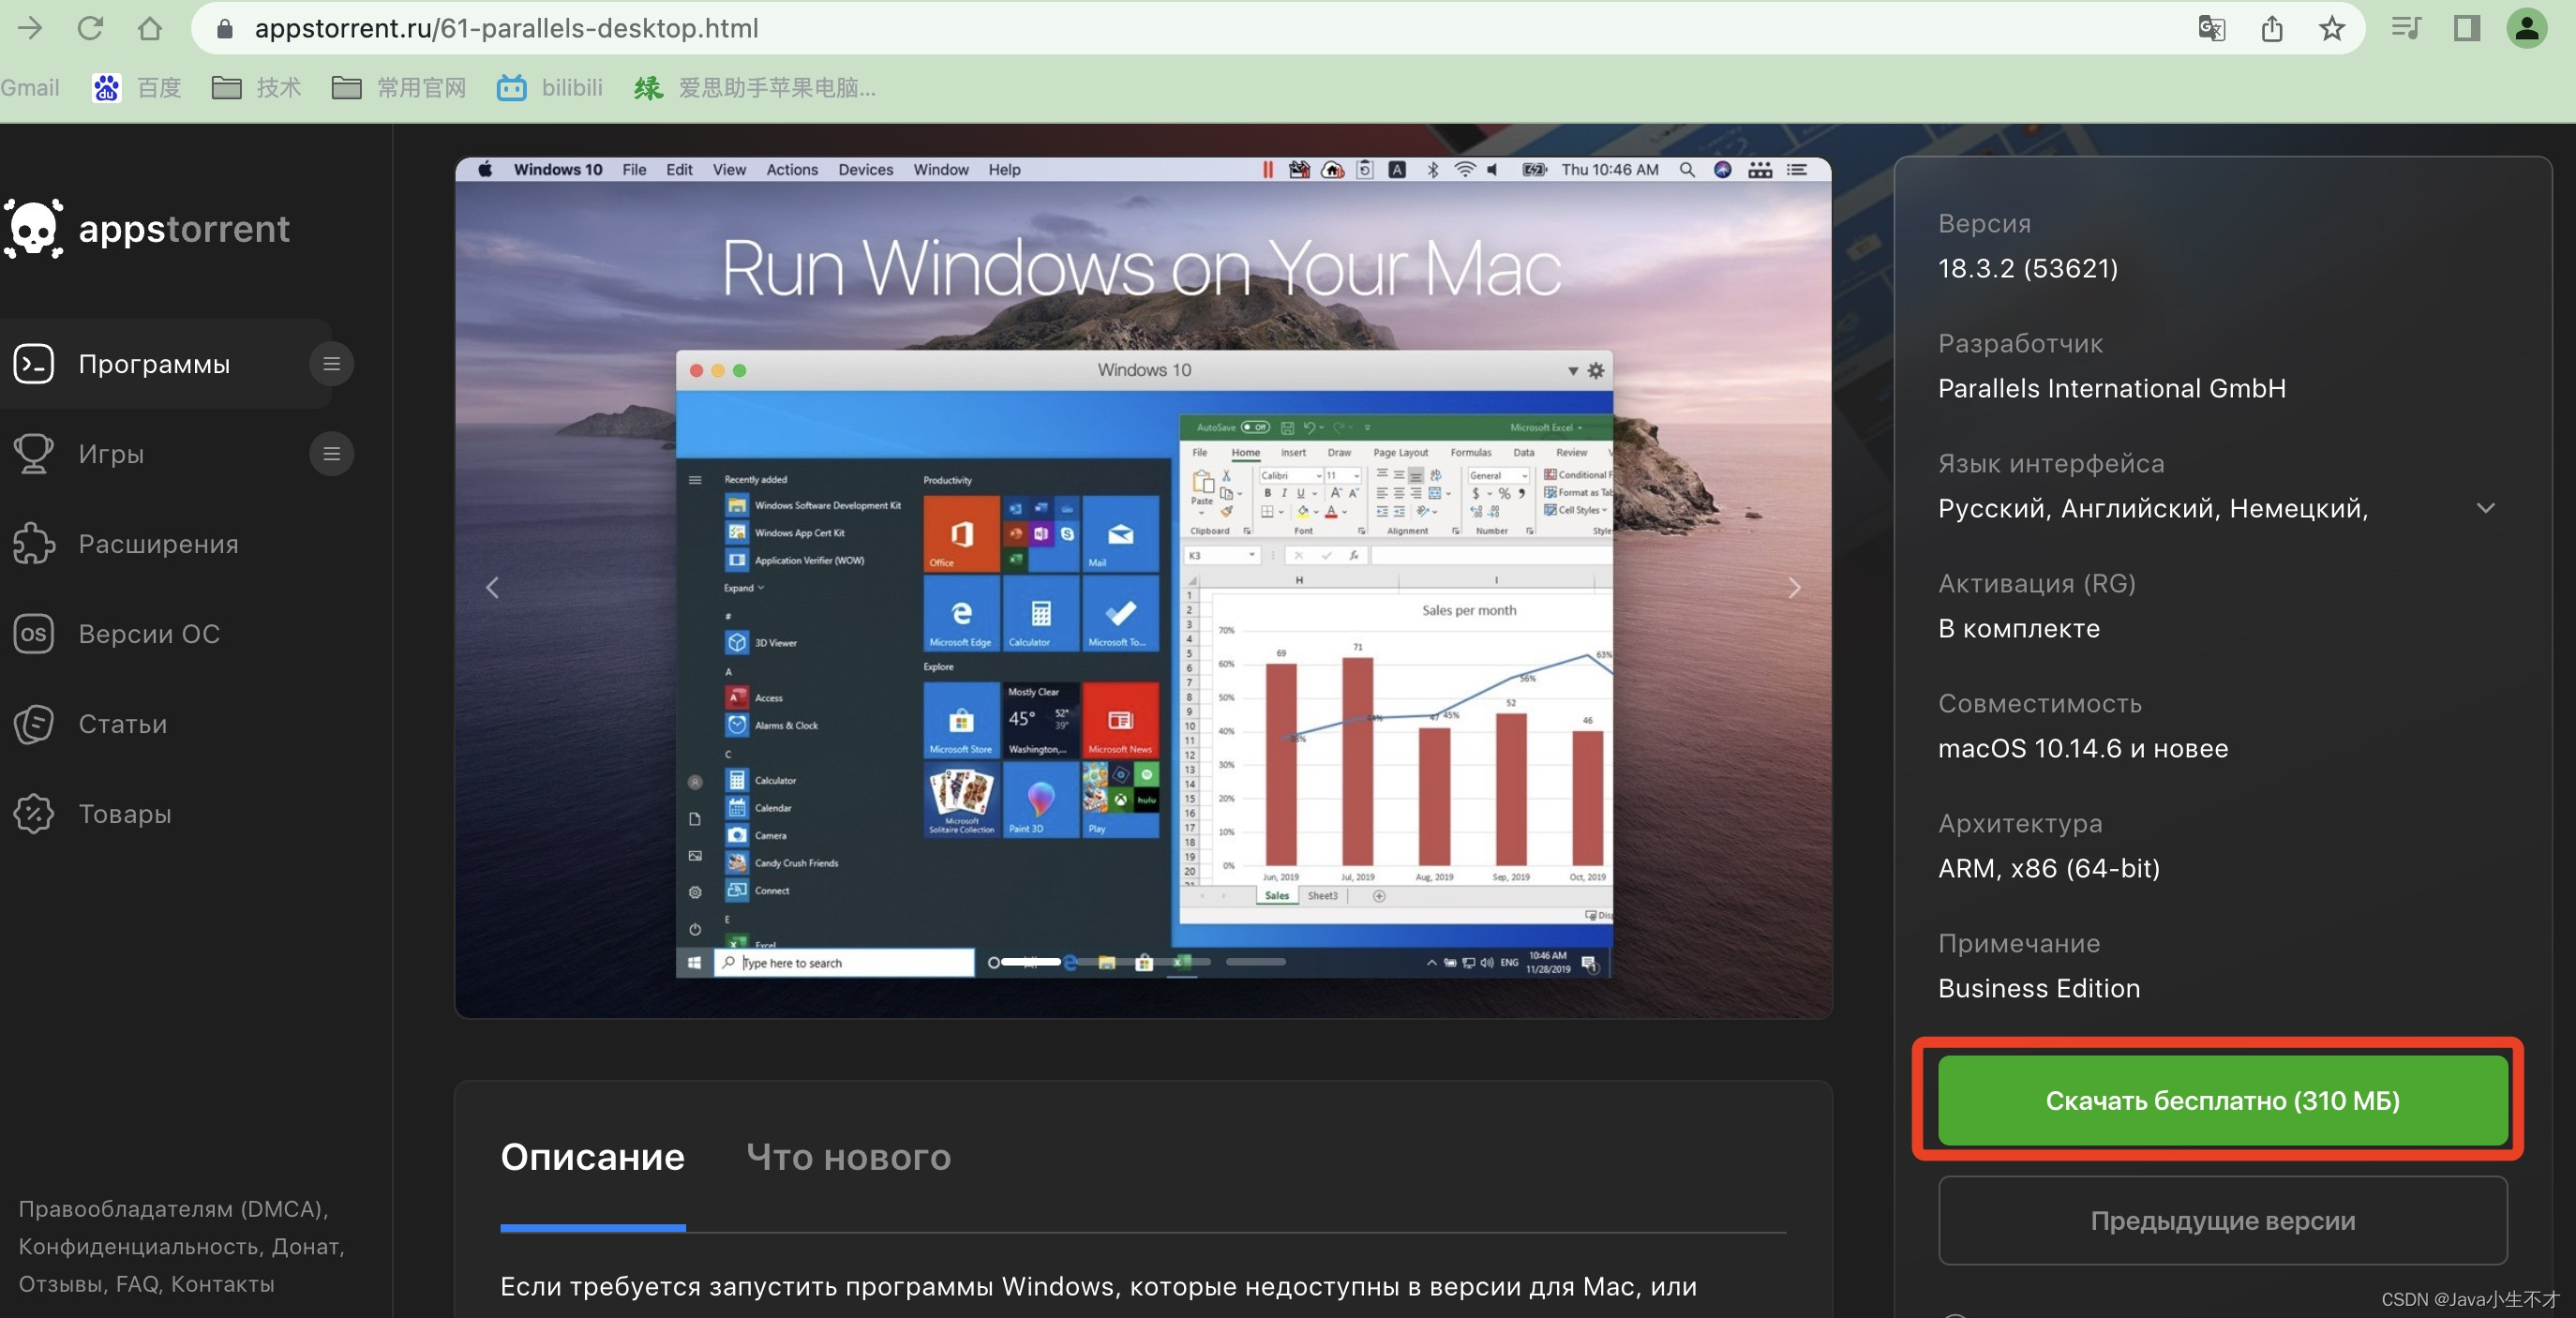The width and height of the screenshot is (2576, 1318).
Task: Click the Товары sidebar item
Action: [x=124, y=814]
